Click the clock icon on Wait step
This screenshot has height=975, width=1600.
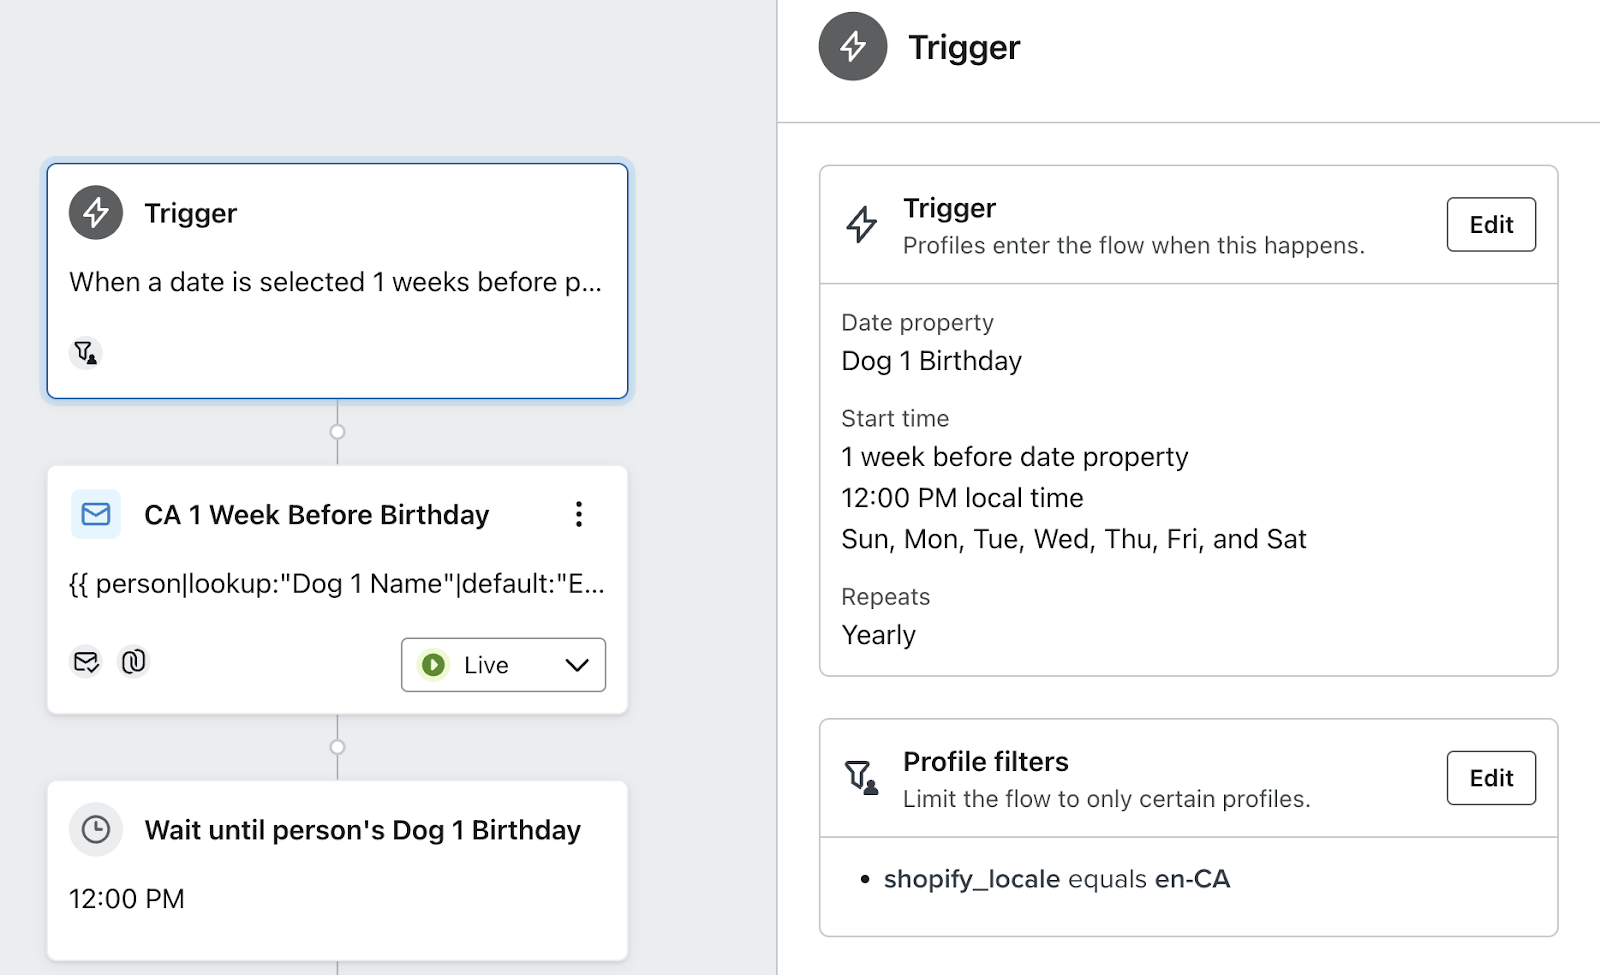click(x=96, y=830)
